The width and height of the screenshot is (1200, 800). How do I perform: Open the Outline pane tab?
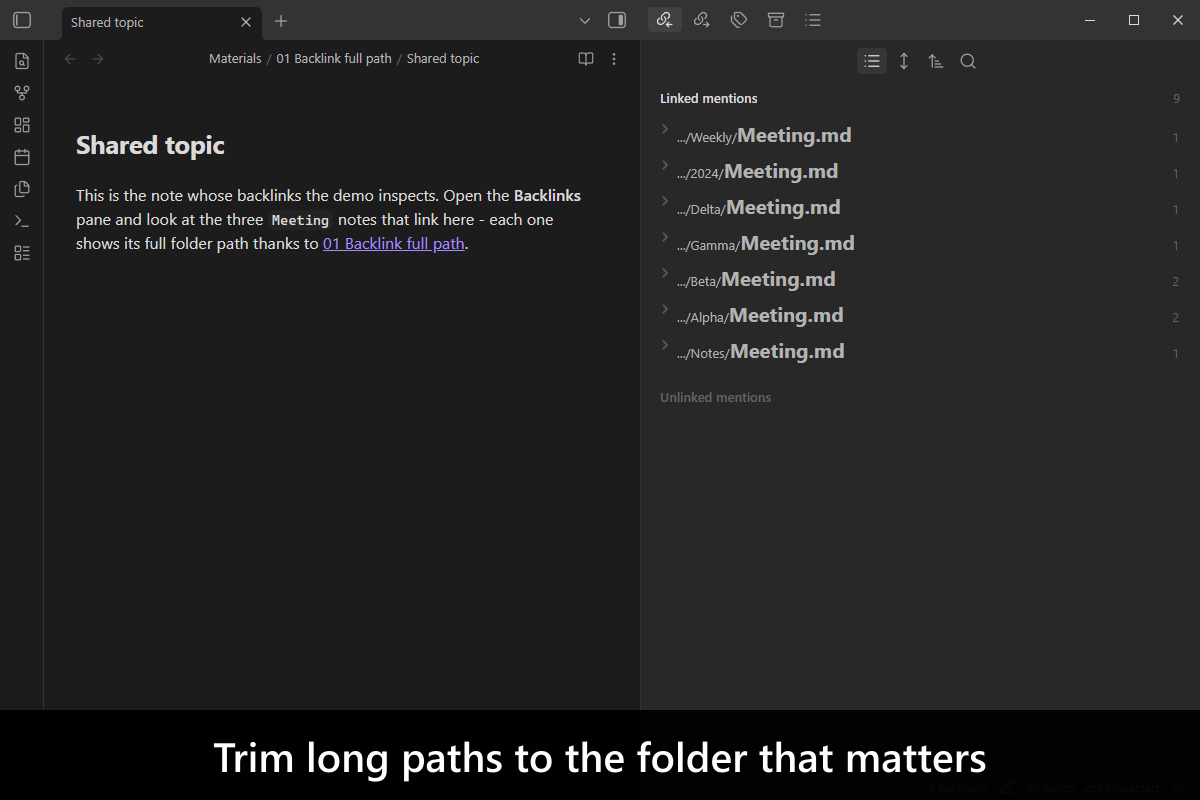tap(813, 19)
